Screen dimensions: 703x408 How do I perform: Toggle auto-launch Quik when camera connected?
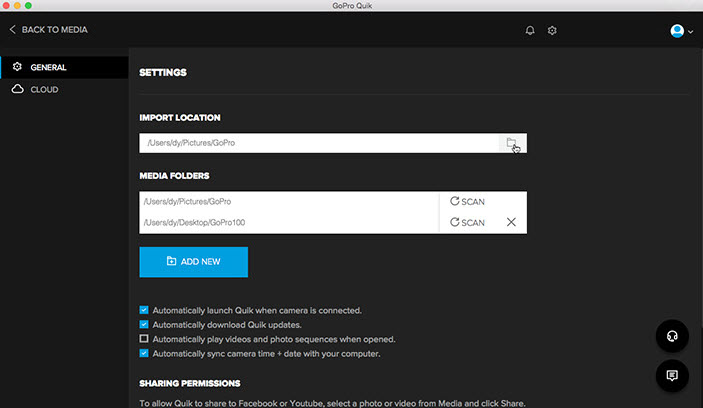(x=145, y=310)
